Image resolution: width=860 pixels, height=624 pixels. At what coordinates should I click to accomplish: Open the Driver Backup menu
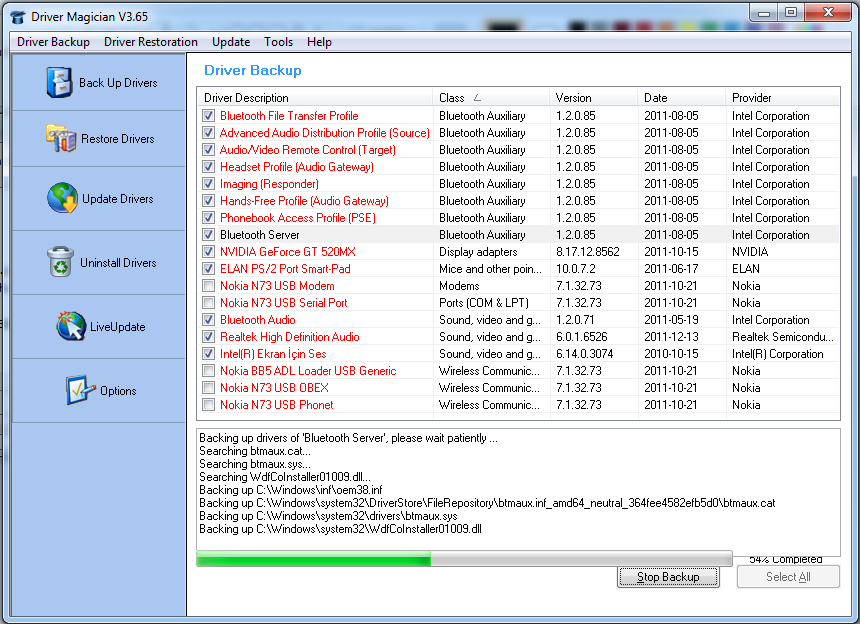tap(53, 42)
